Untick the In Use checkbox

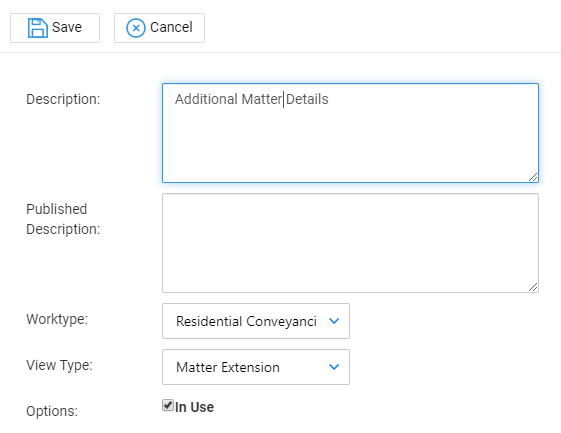[168, 405]
